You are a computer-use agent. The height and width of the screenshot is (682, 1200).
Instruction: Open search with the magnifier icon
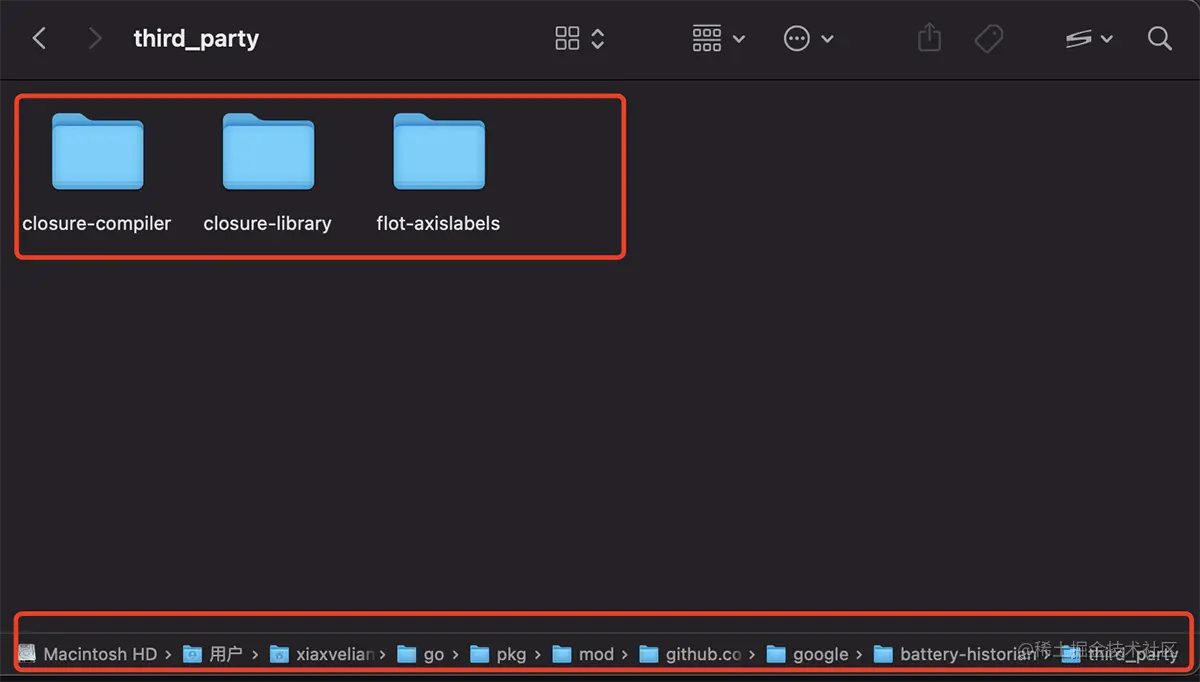[1160, 39]
